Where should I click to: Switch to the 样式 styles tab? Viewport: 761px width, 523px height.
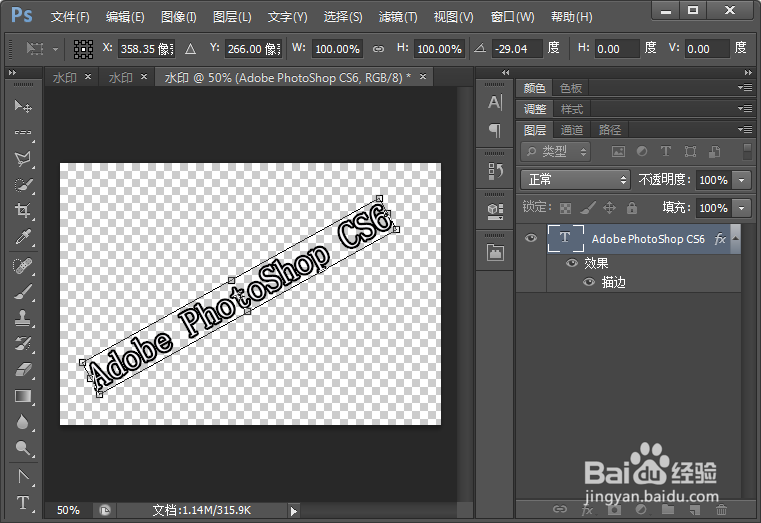coord(572,109)
